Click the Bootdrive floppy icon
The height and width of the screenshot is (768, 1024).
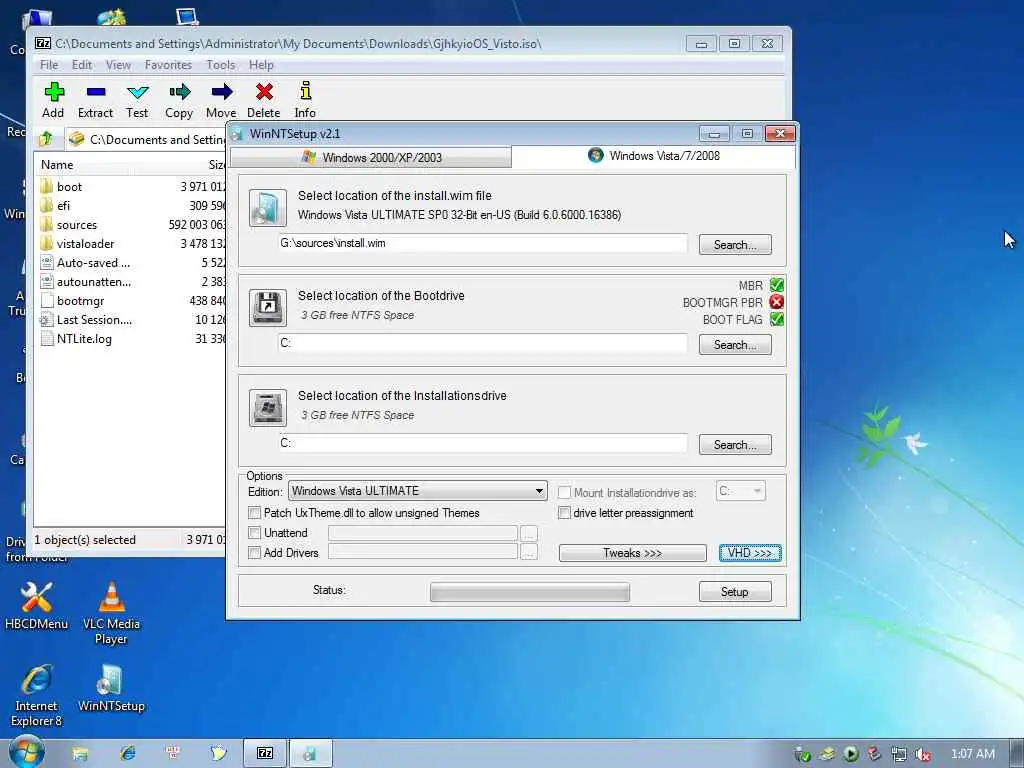[x=268, y=308]
